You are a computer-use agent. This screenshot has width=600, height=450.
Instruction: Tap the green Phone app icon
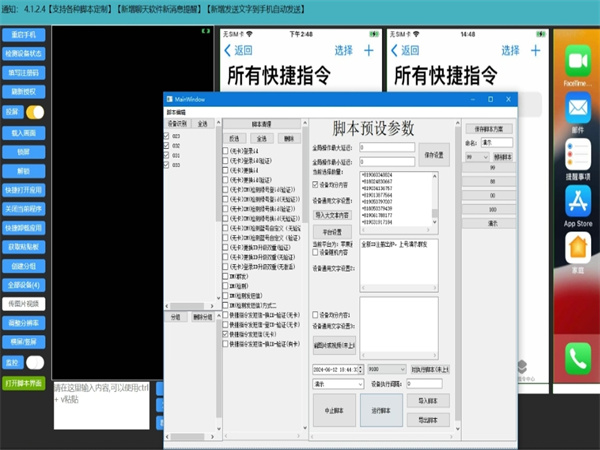tap(577, 358)
